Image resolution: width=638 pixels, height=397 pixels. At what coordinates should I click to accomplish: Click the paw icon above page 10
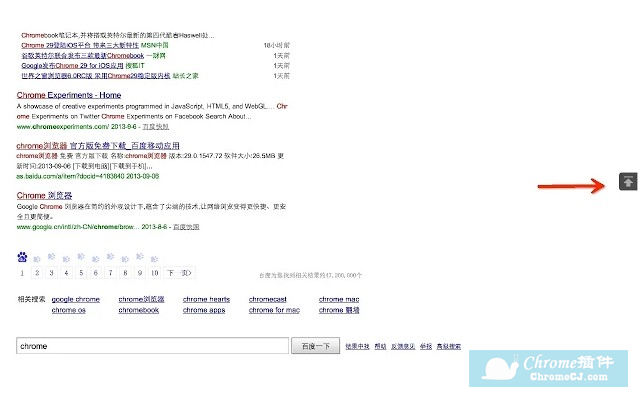pyautogui.click(x=154, y=259)
